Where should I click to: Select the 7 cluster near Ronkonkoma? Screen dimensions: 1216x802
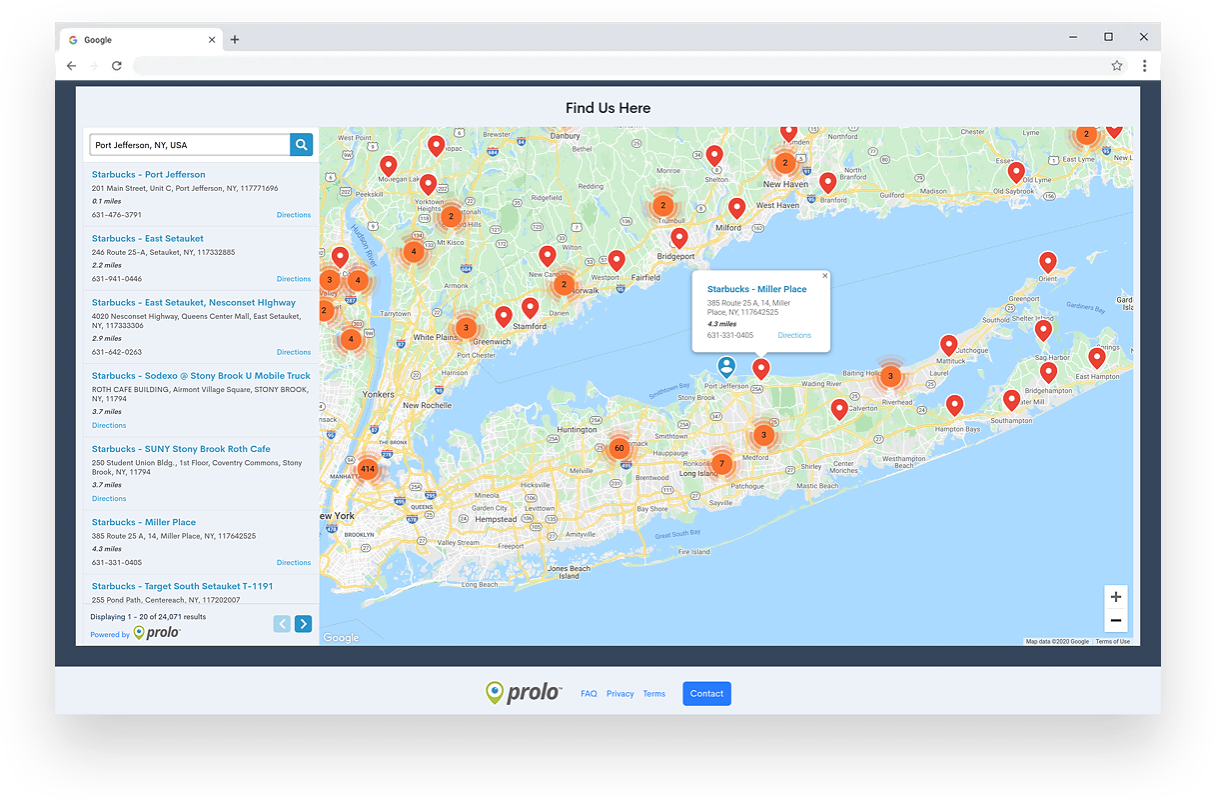point(721,464)
